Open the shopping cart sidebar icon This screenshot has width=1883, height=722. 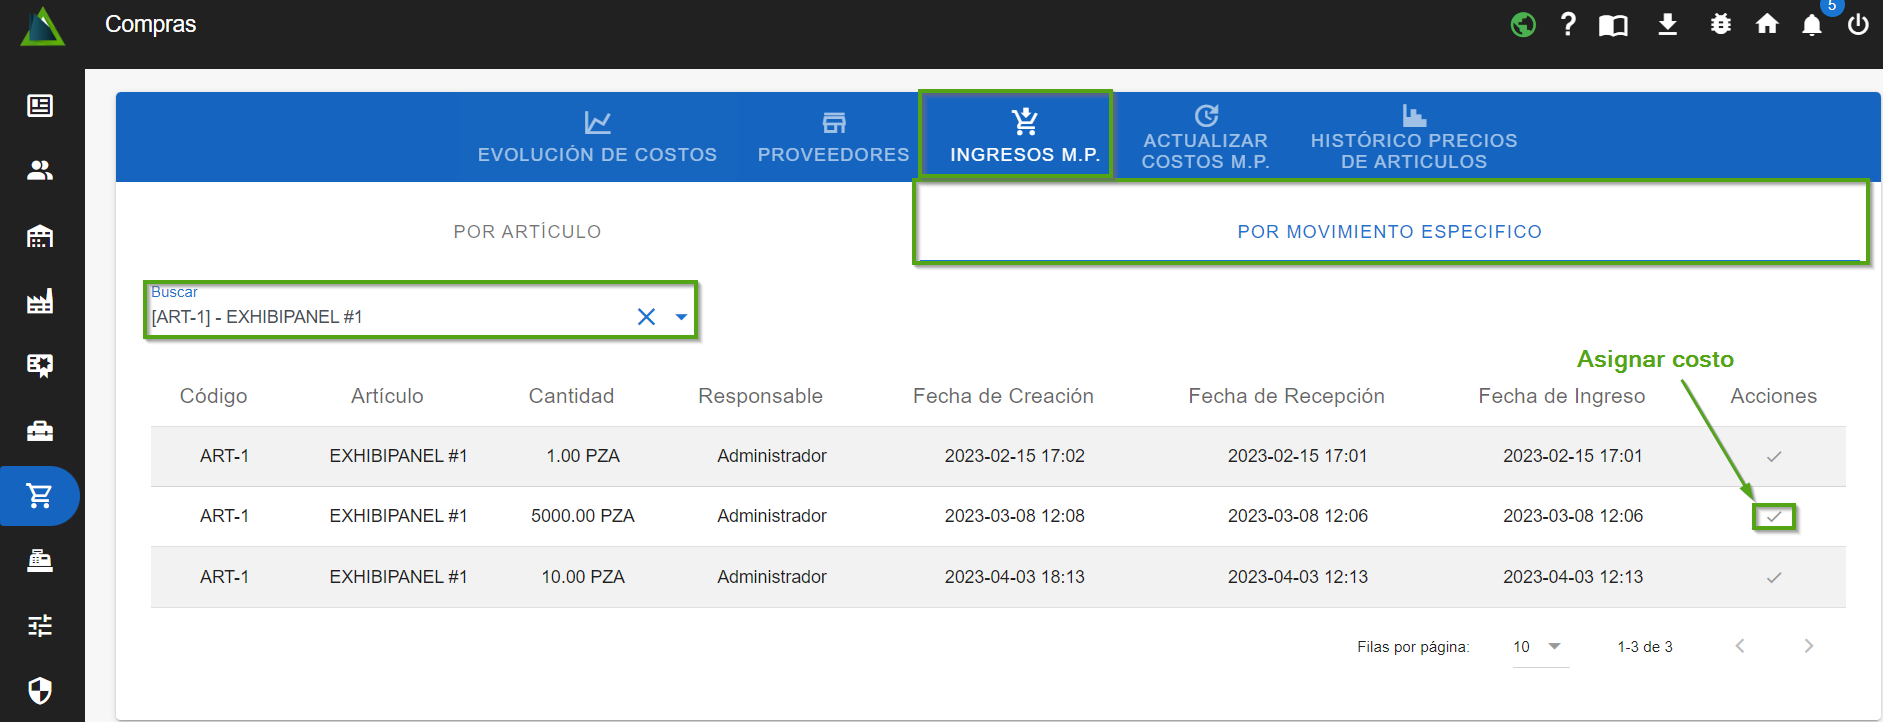click(40, 496)
